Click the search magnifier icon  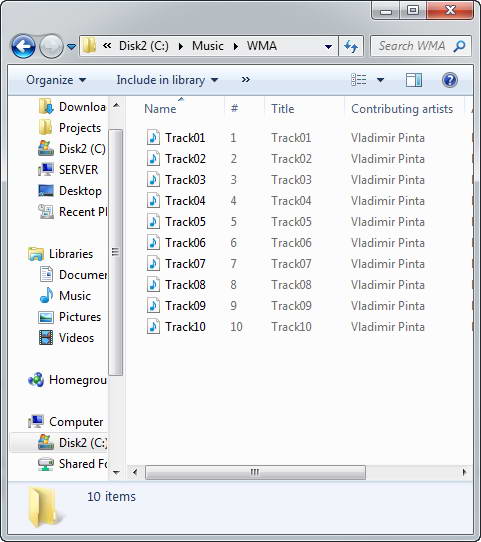tap(459, 46)
